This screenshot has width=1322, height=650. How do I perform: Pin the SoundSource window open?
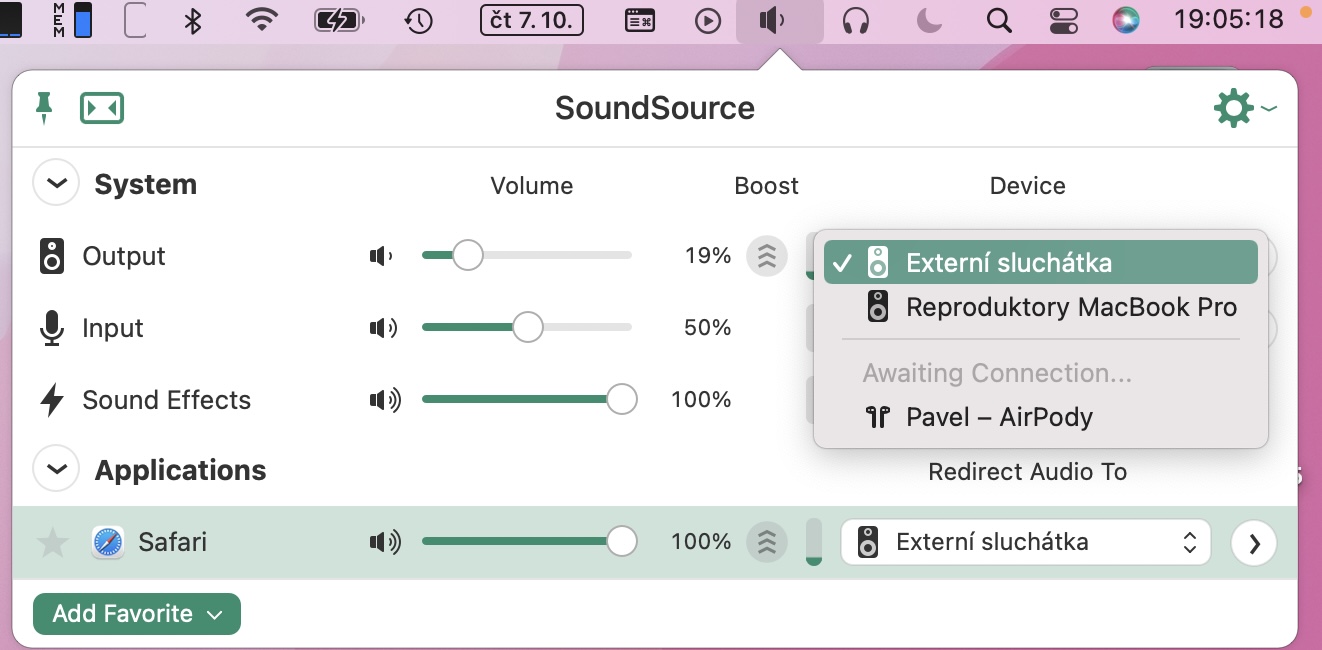coord(43,107)
